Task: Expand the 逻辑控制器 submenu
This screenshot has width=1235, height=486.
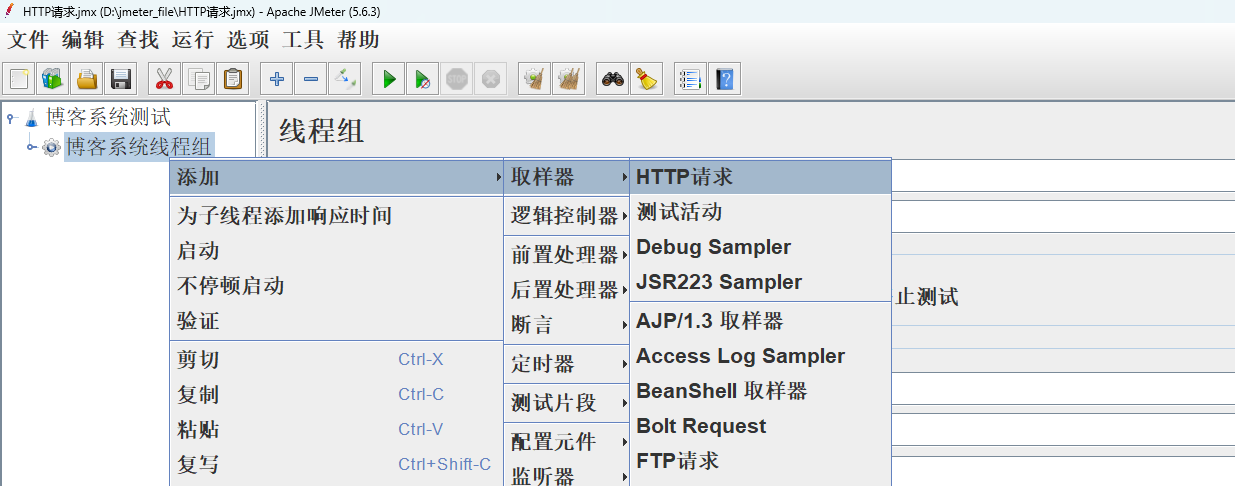Action: [x=566, y=216]
